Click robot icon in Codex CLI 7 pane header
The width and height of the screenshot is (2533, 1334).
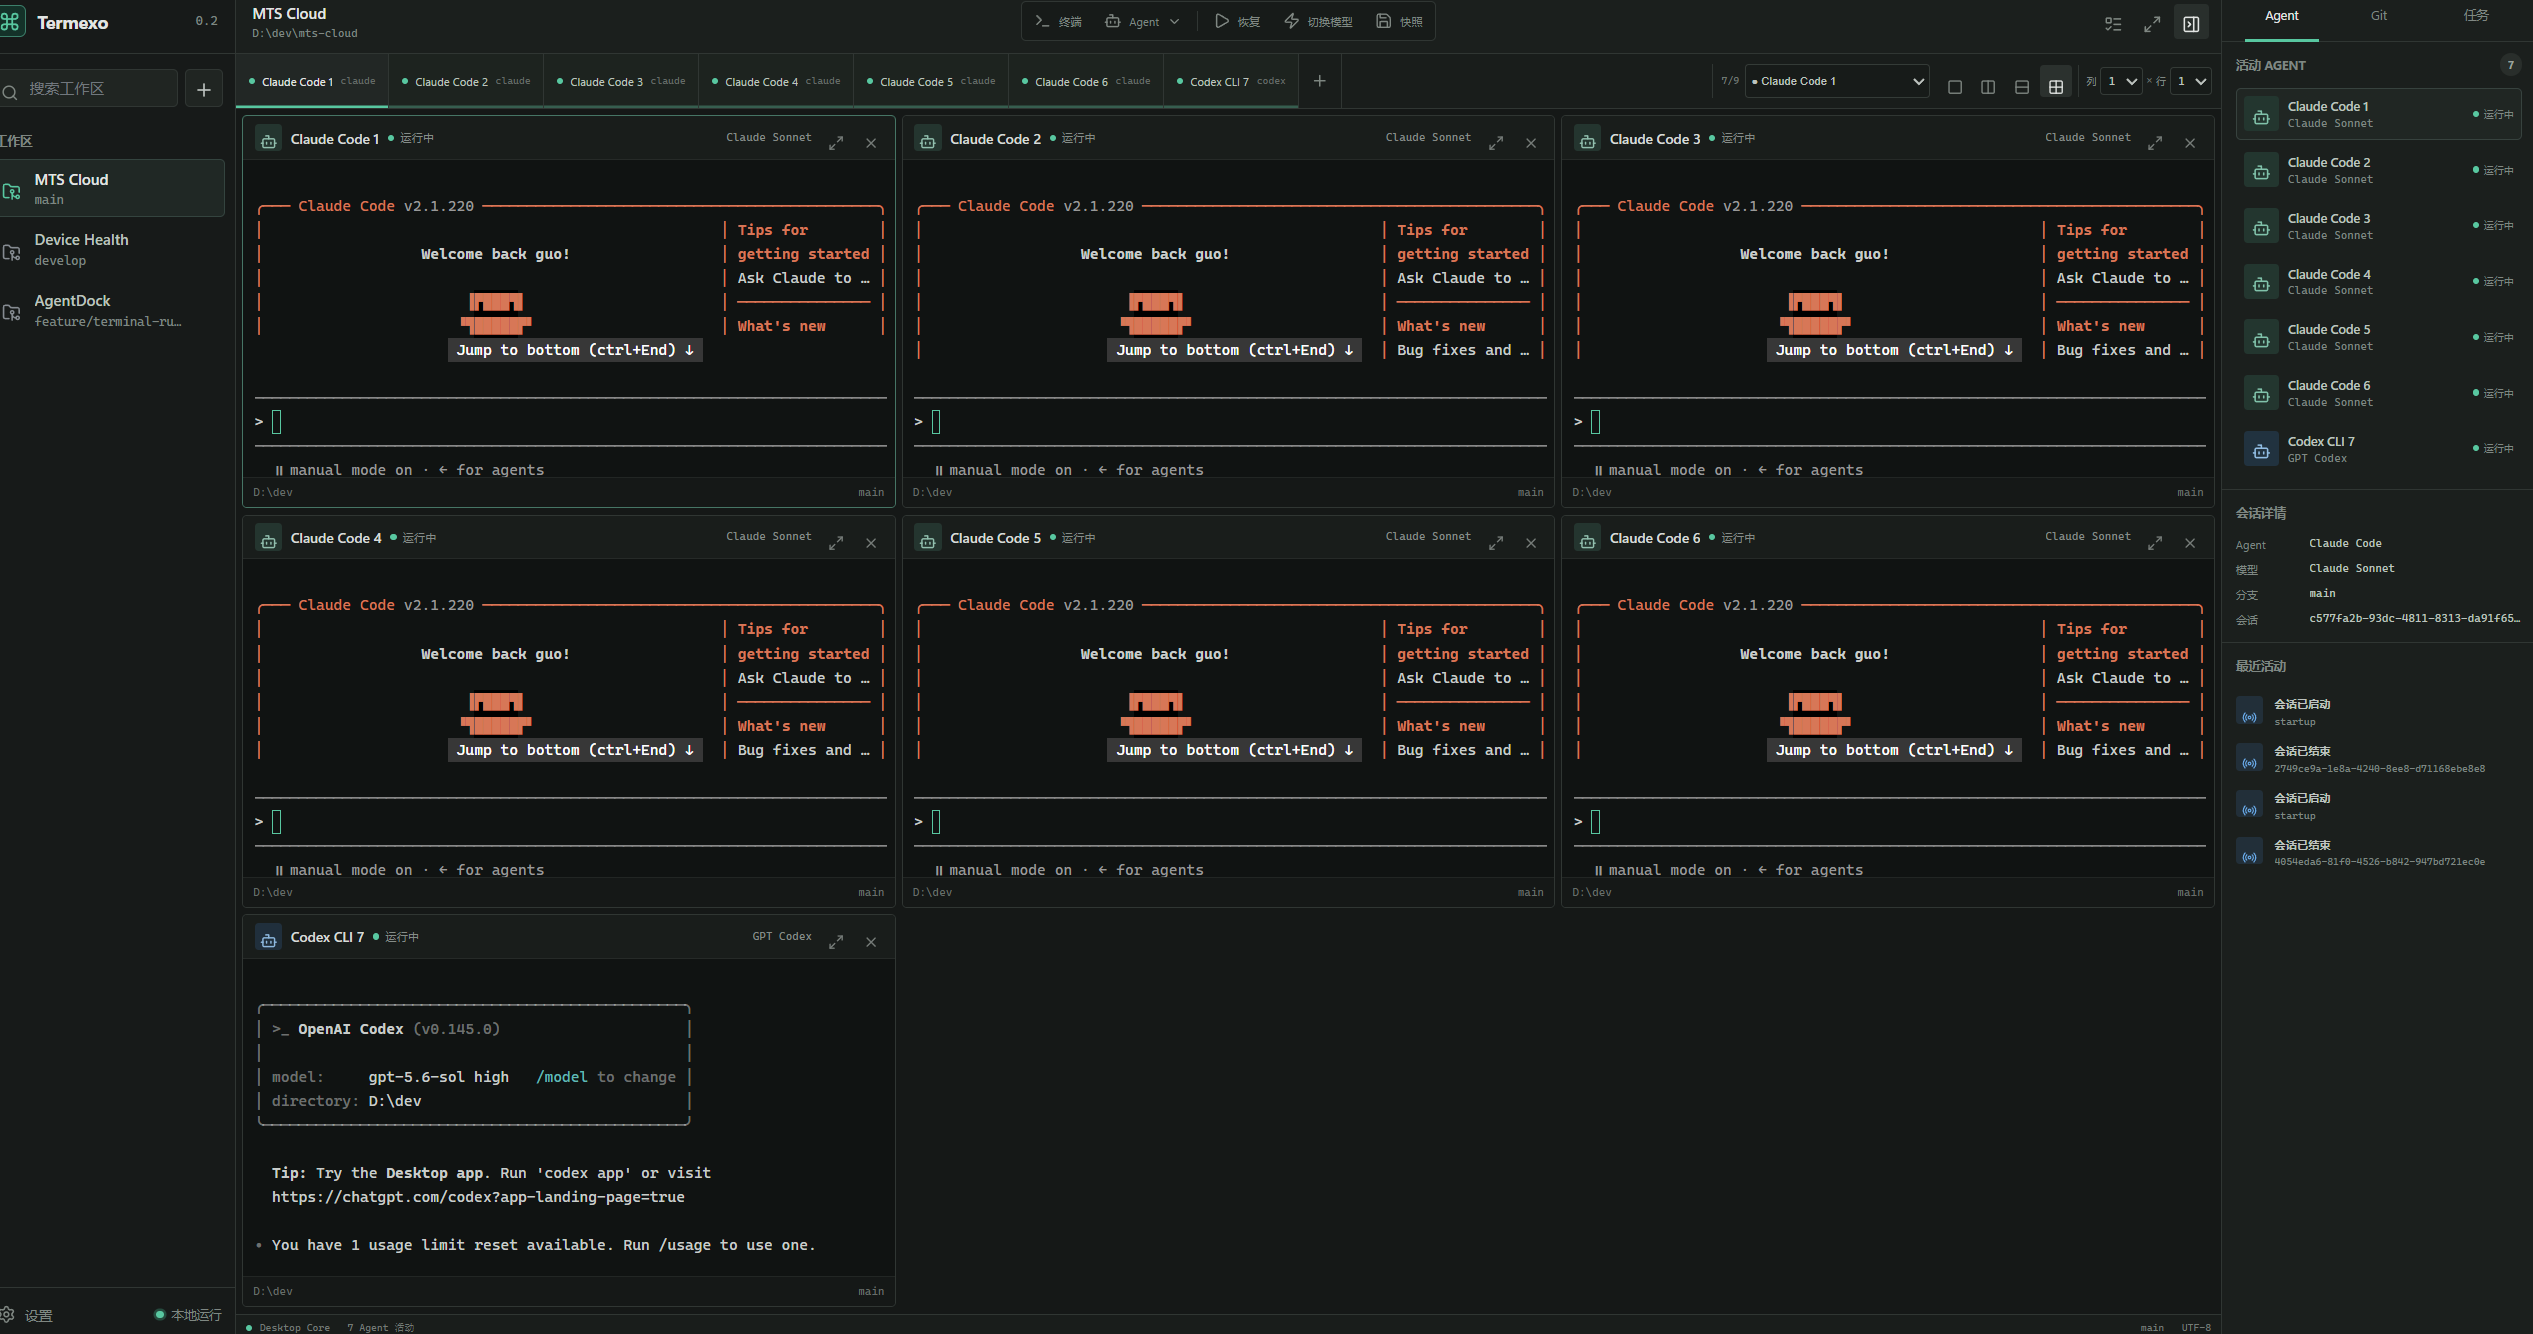[268, 940]
